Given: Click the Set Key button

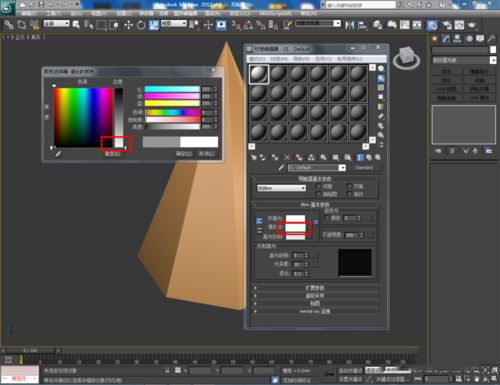Looking at the screenshot, I should [x=350, y=379].
